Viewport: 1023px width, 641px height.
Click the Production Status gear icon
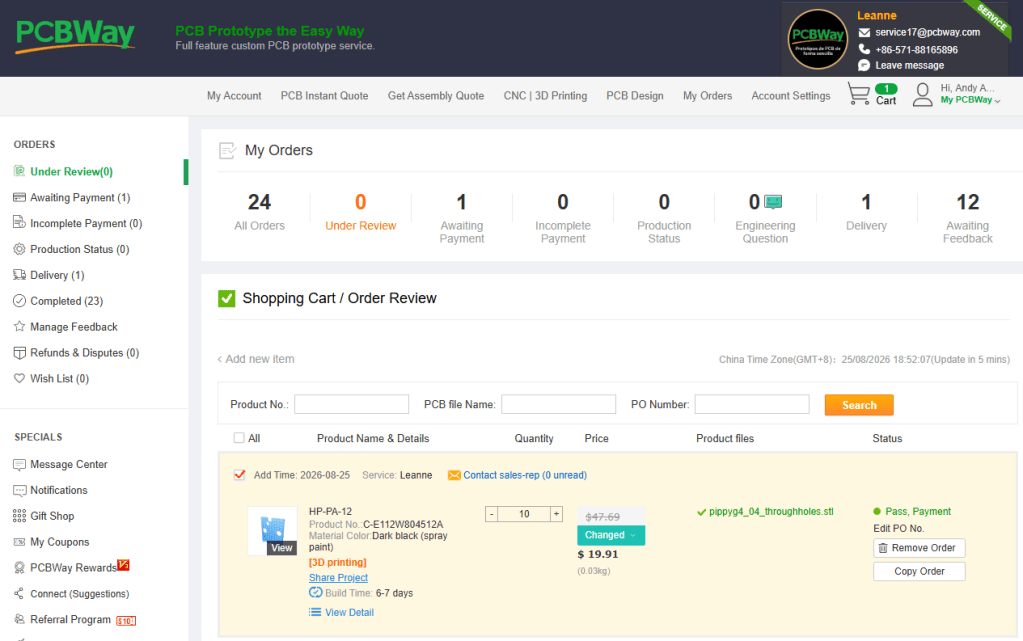[20, 249]
